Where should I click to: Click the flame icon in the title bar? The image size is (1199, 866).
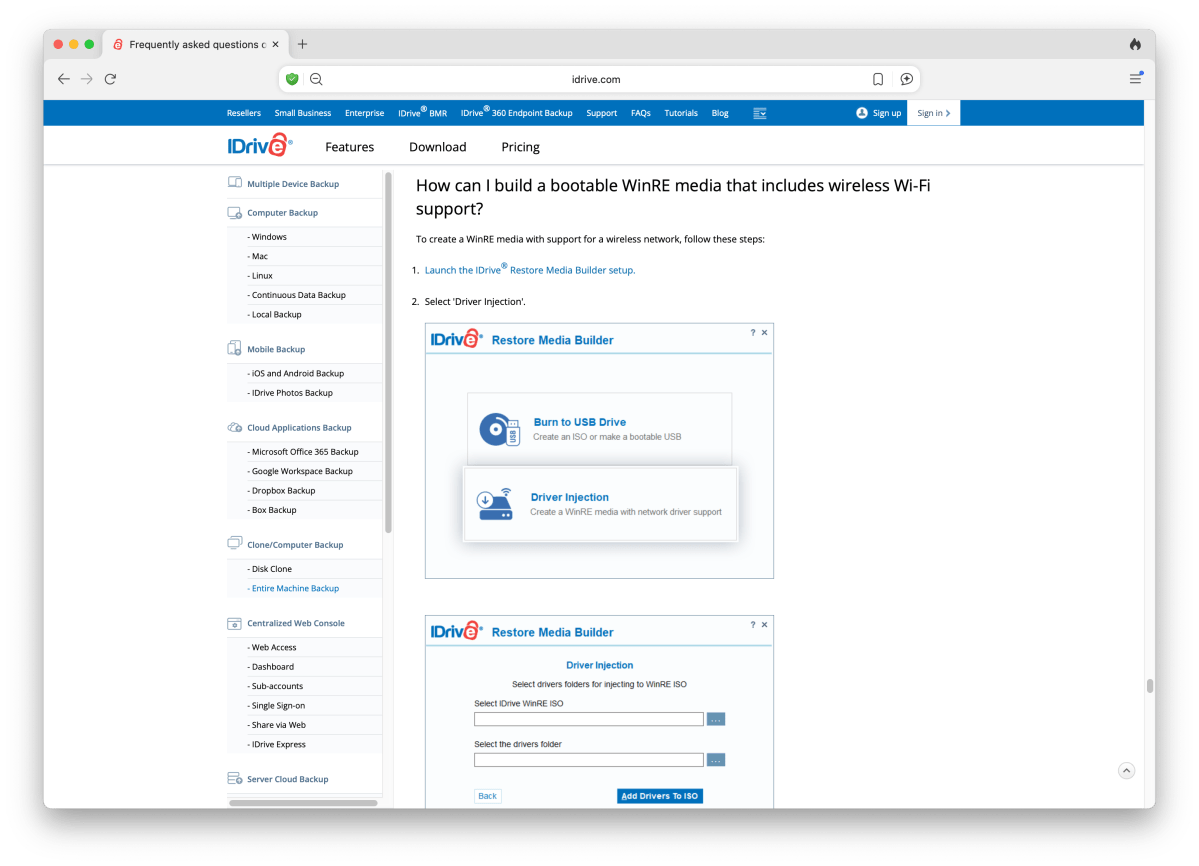coord(1136,44)
